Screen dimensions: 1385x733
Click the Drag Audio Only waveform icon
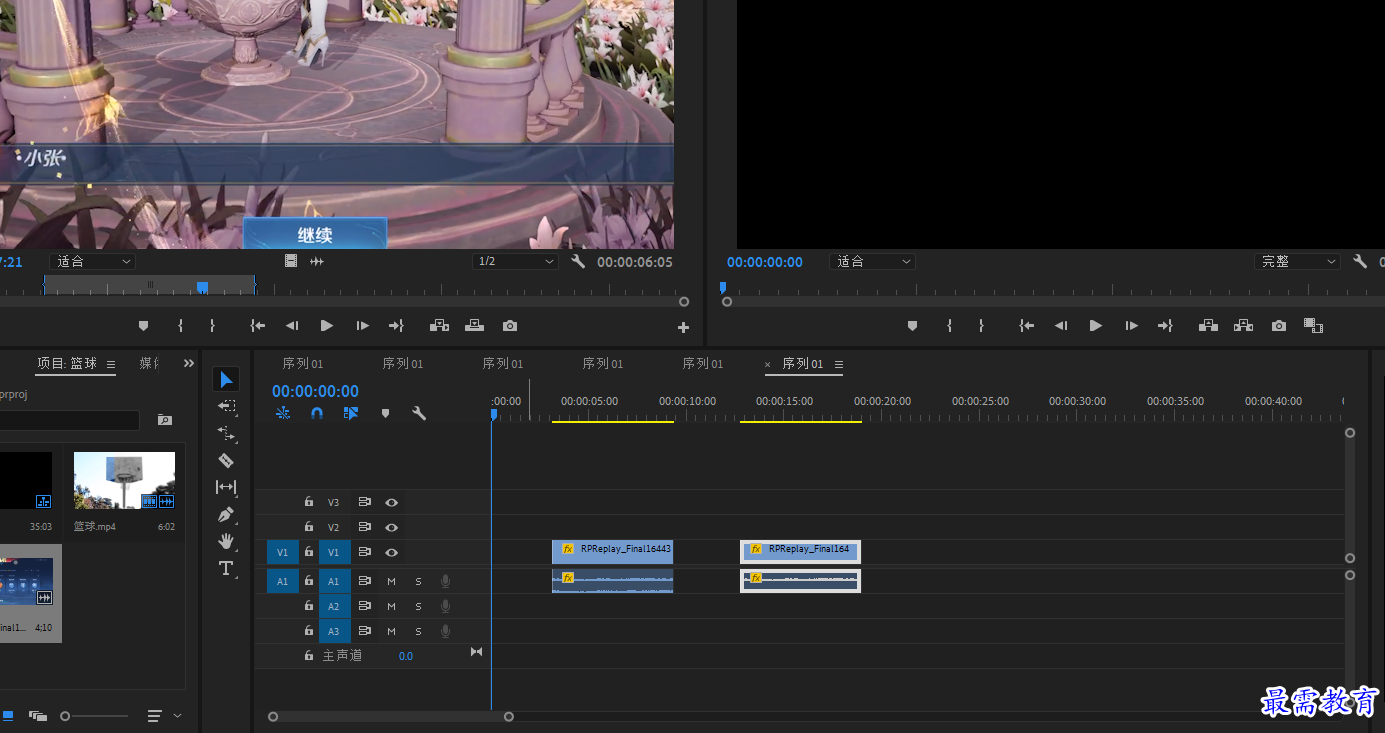(317, 261)
